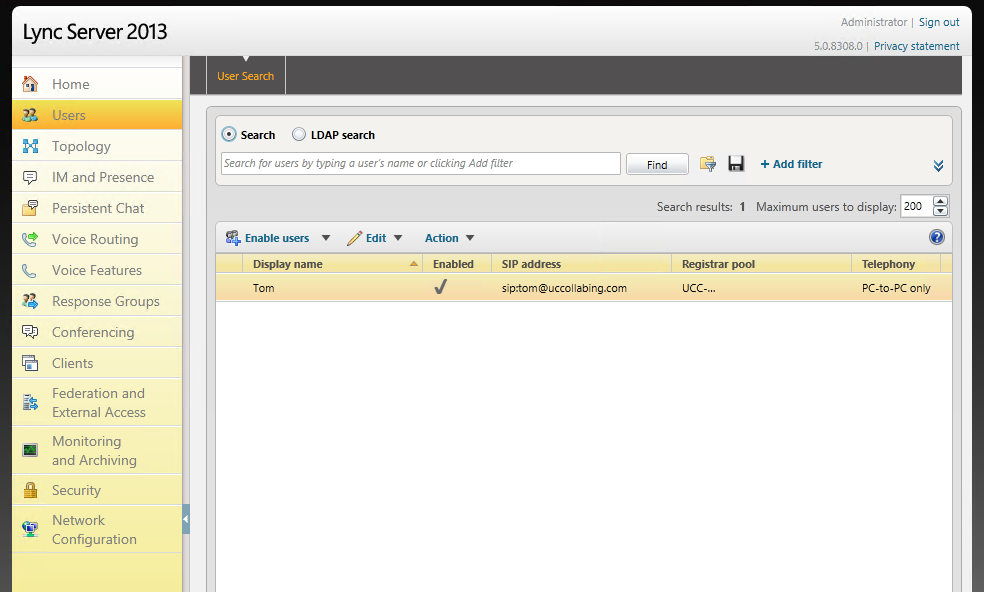
Task: Click sip:tom@uccollabing.com cell
Action: (x=564, y=288)
